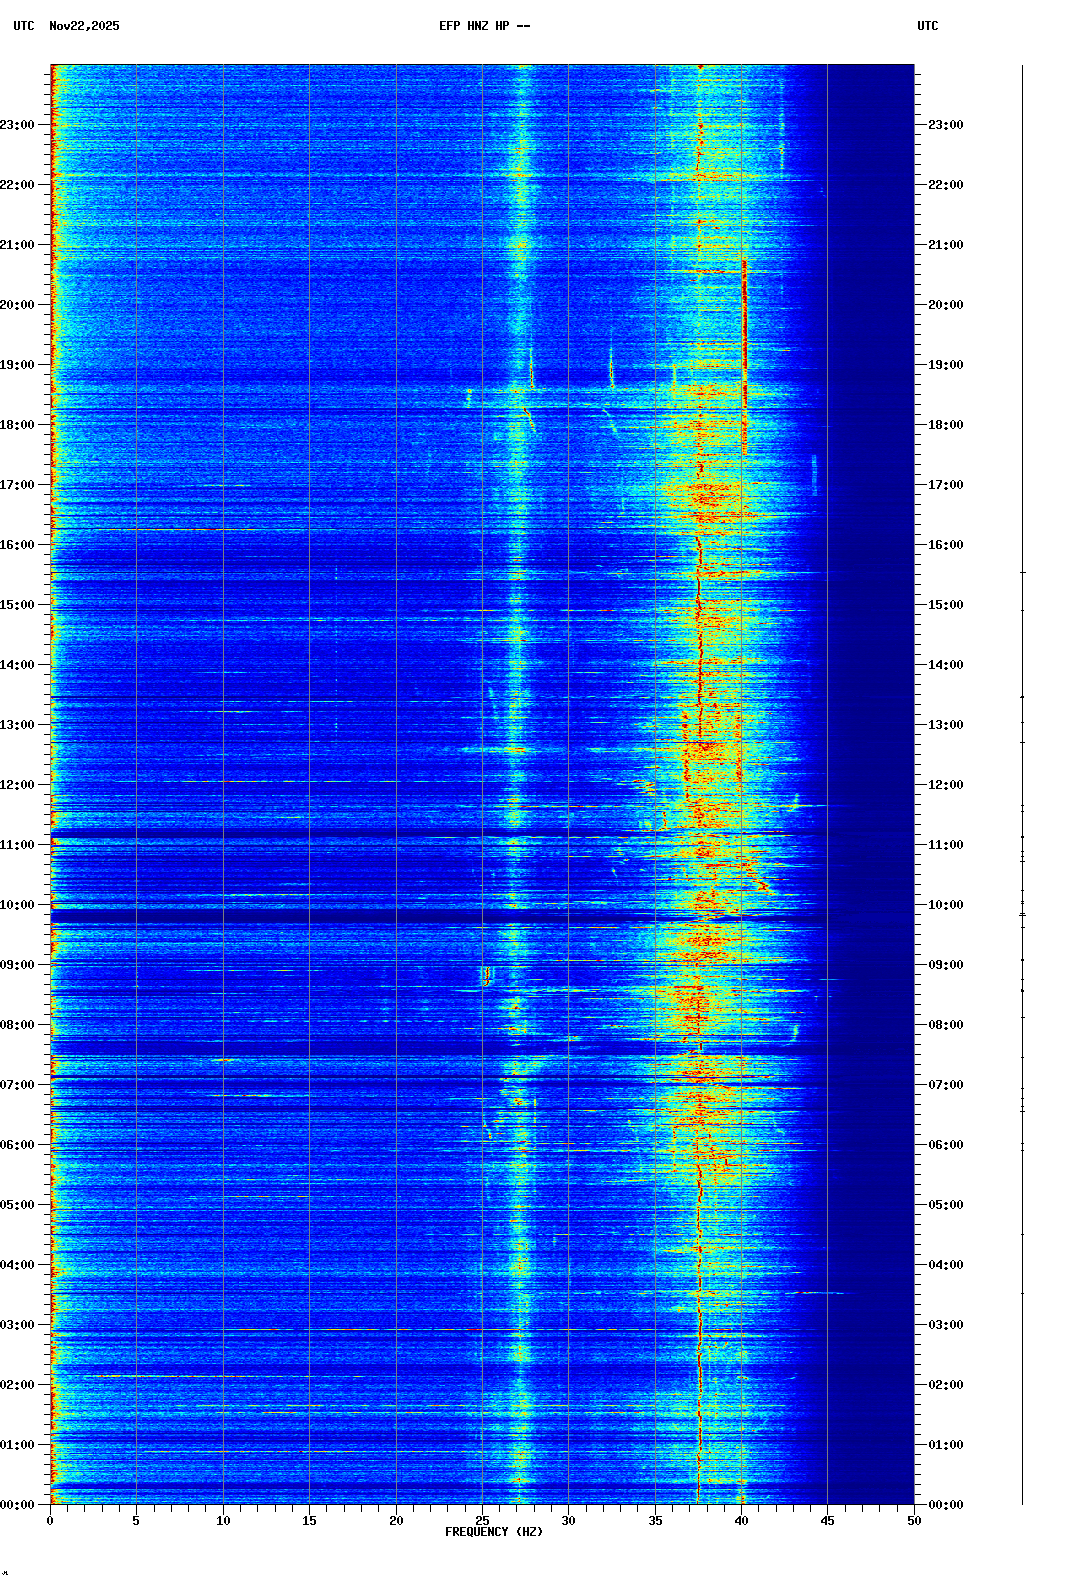Click the Nov22,2025 date label
The image size is (1066, 1584).
tap(84, 26)
